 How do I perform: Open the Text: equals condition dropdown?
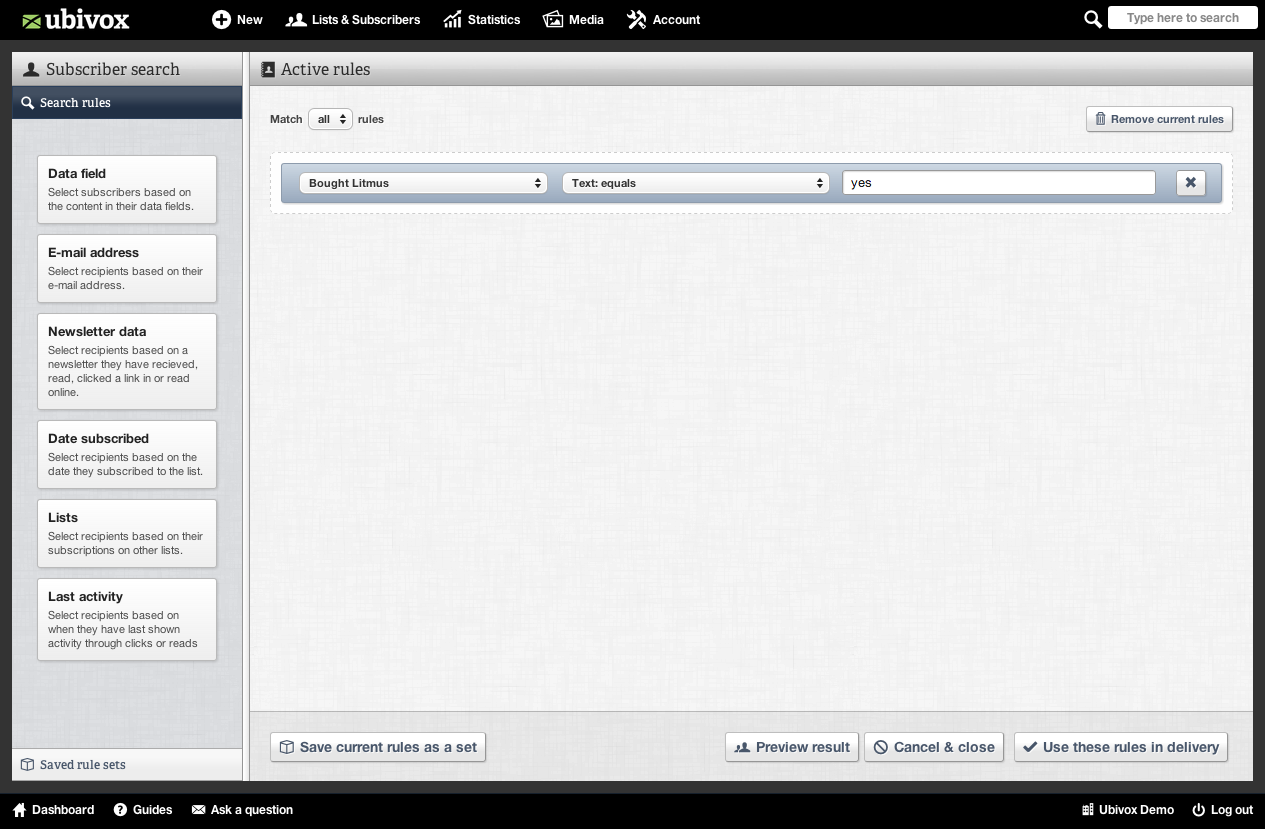pos(695,183)
